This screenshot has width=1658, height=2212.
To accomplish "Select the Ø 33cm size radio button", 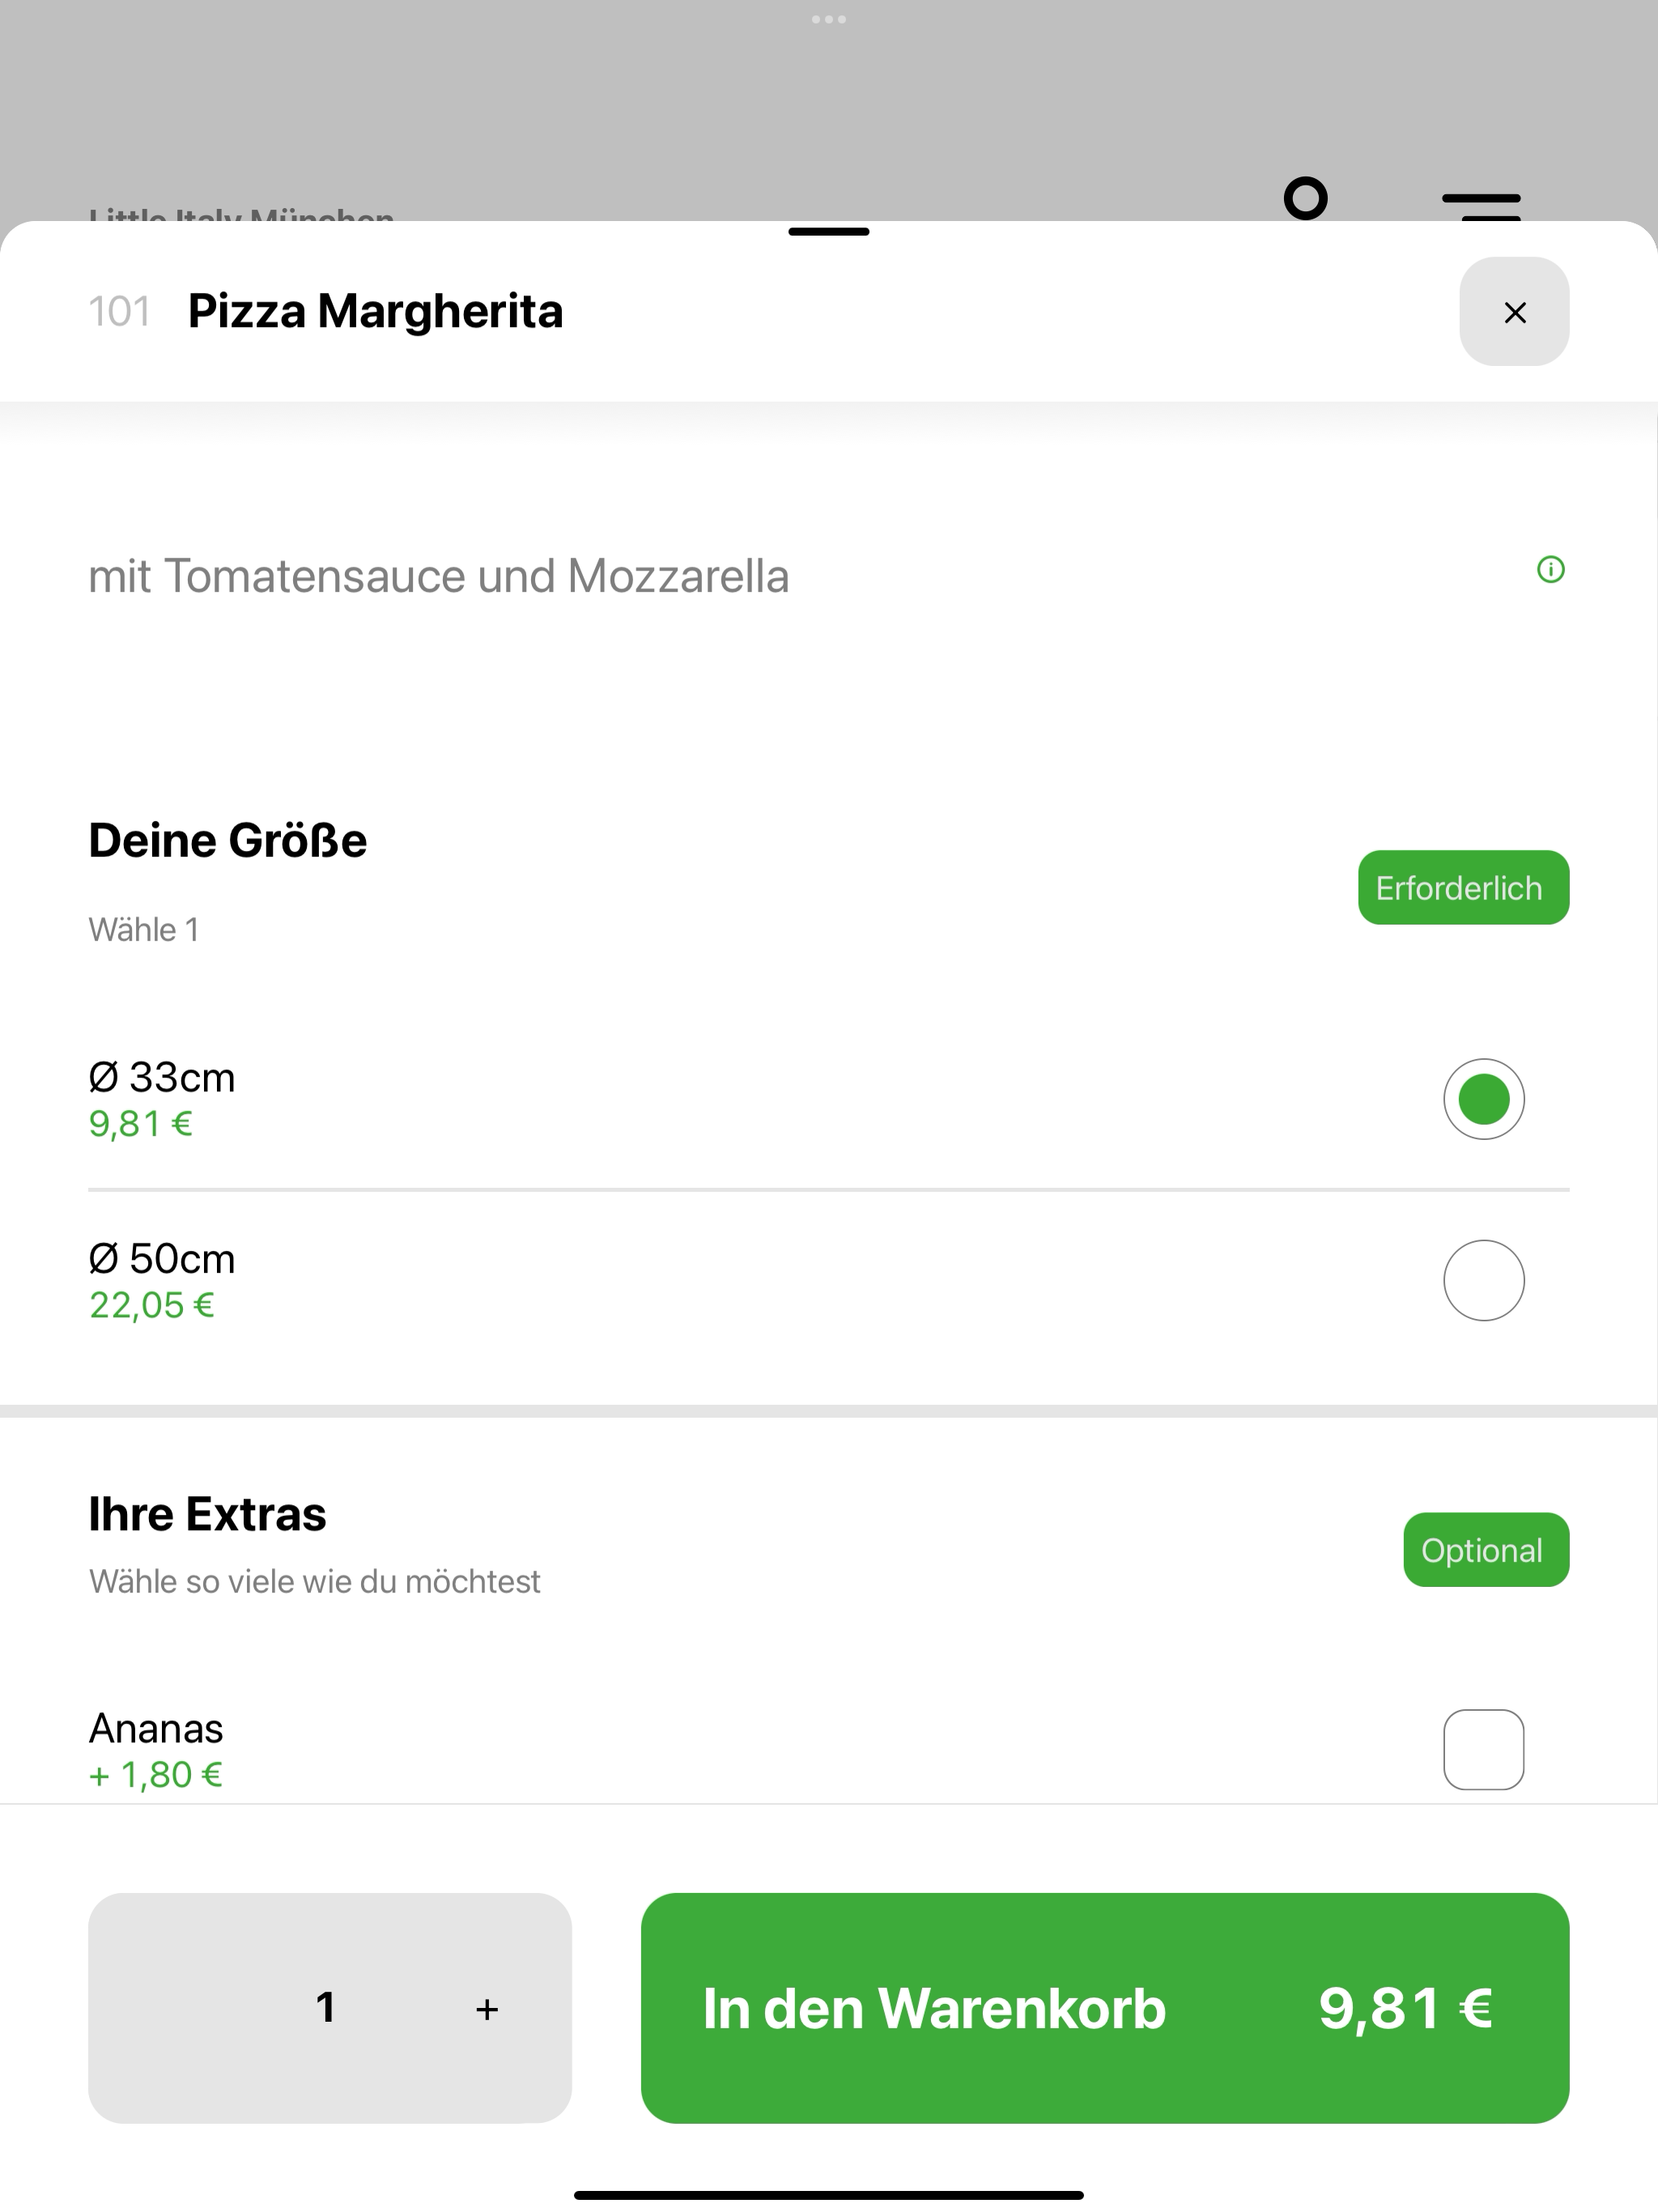I will pos(1483,1099).
